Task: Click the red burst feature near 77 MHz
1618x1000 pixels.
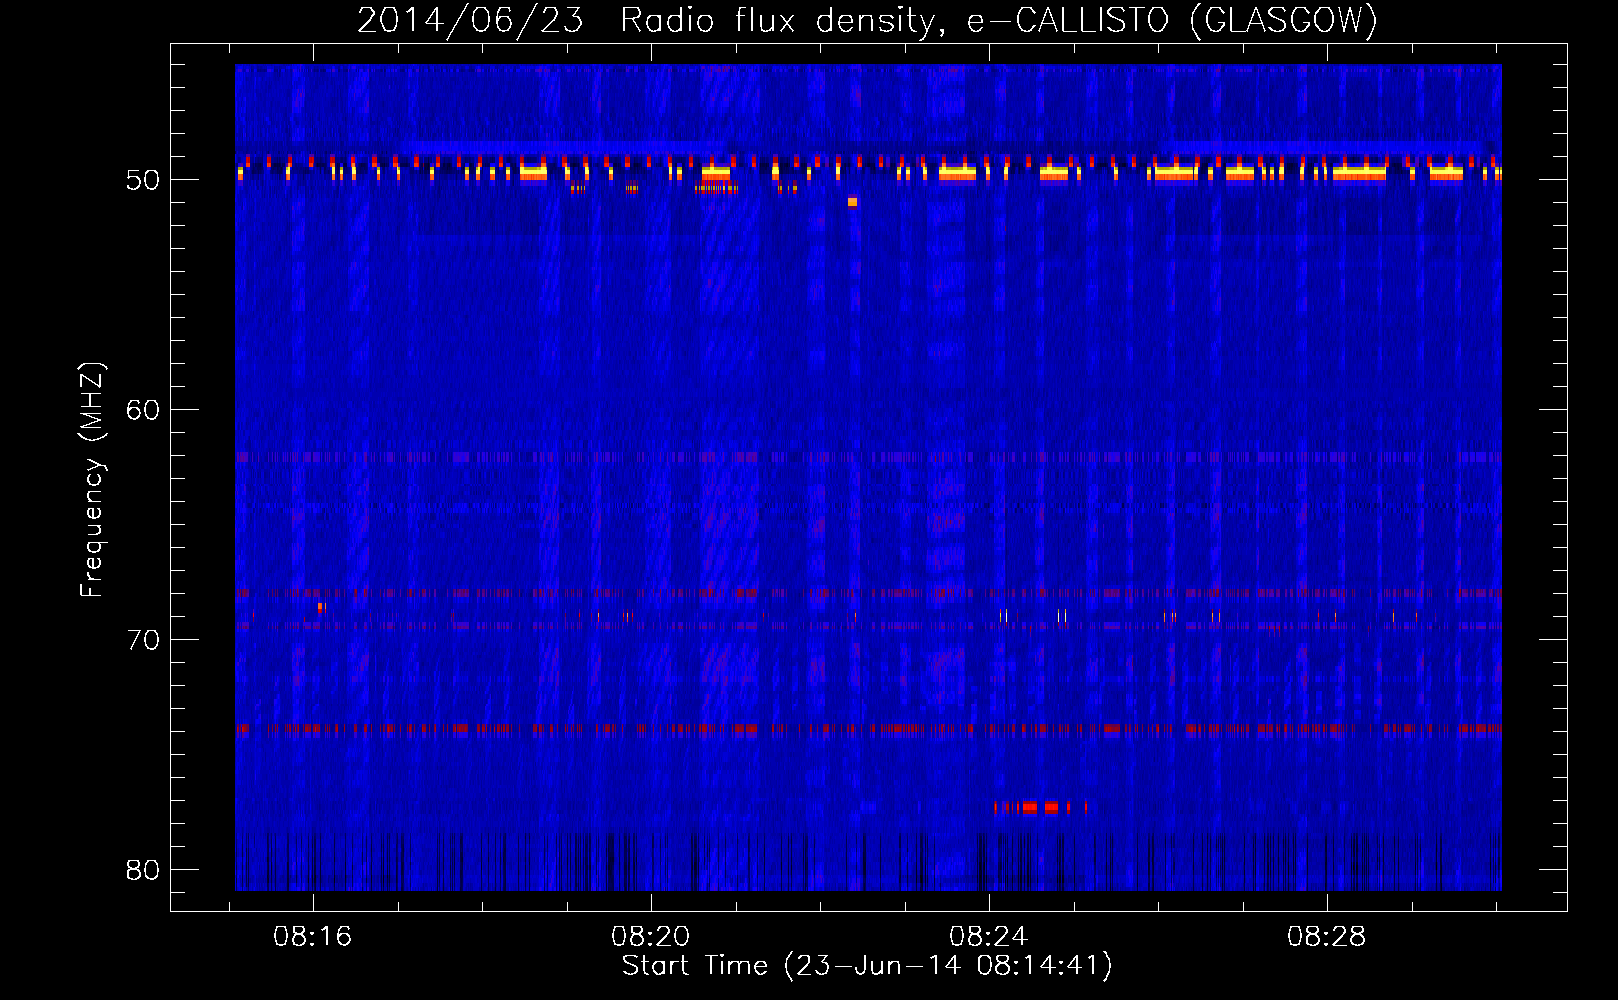Action: (x=1040, y=807)
